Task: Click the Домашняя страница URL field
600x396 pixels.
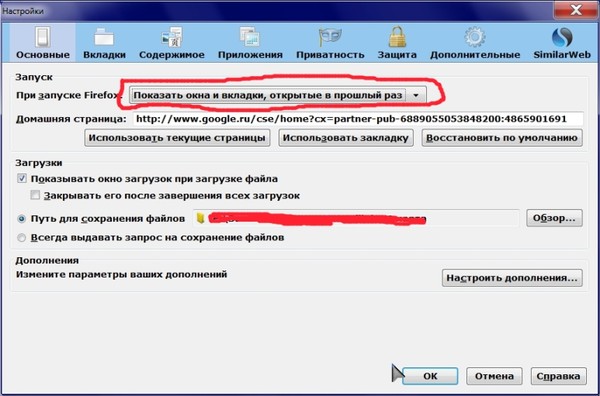Action: (x=358, y=119)
